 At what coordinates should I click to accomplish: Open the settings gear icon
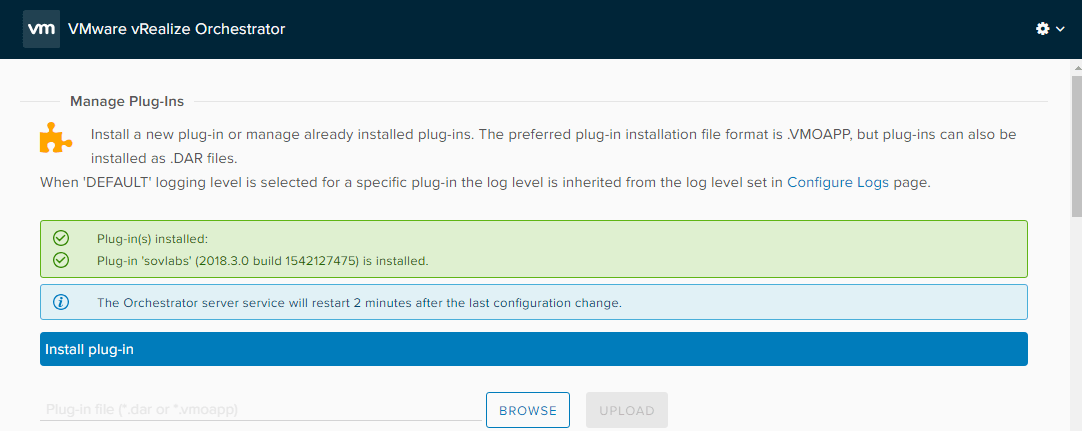1043,29
